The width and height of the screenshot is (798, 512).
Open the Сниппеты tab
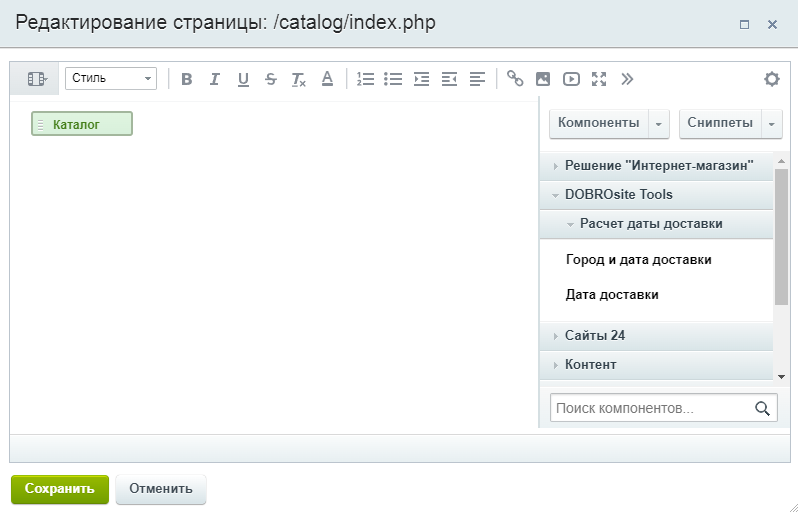tap(720, 123)
